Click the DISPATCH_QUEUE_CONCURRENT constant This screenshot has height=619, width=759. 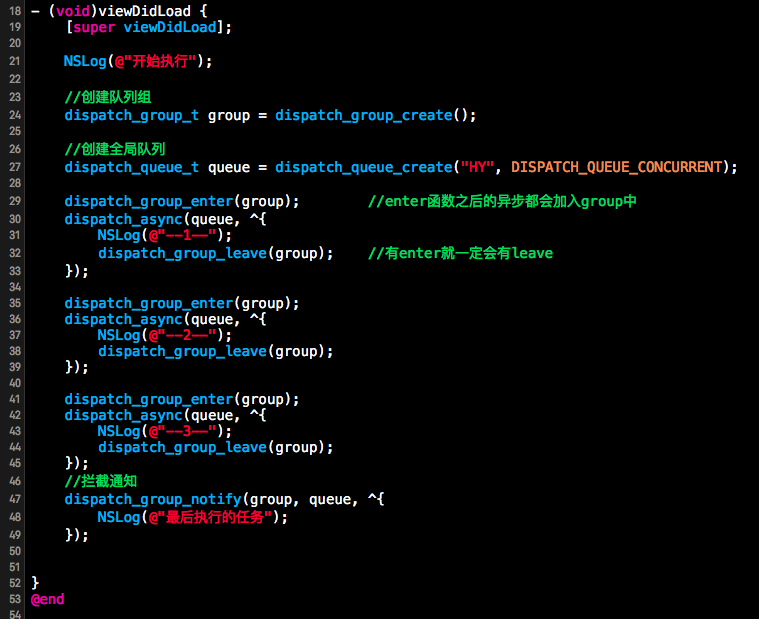617,167
